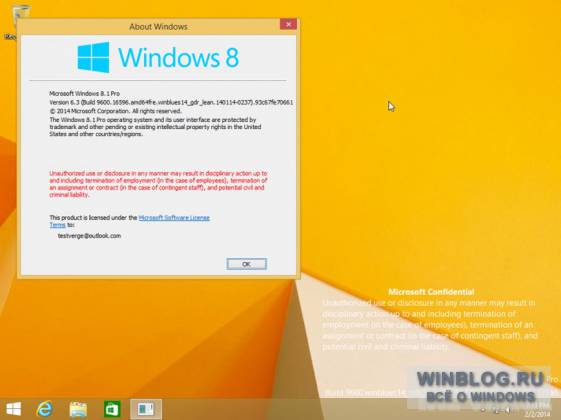Click the volume icon in system tray
Screen dimensions: 561x420
click(x=508, y=411)
